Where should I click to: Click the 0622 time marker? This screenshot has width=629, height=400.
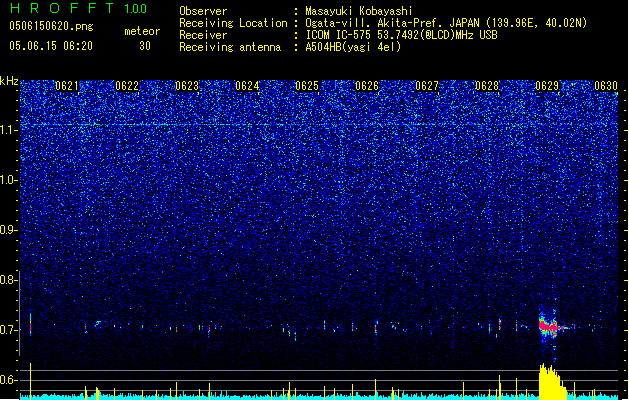[x=127, y=86]
